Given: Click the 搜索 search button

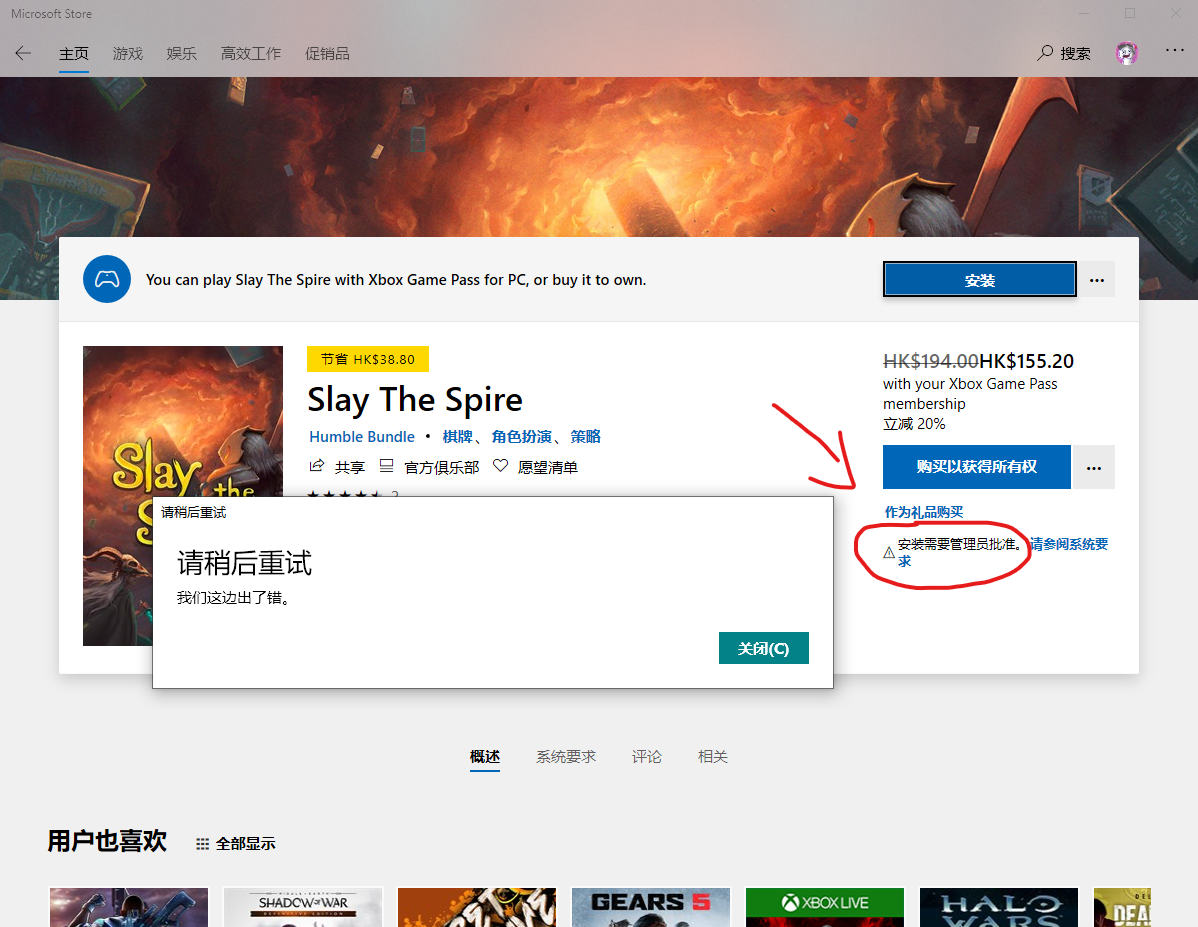Looking at the screenshot, I should click(x=1064, y=53).
